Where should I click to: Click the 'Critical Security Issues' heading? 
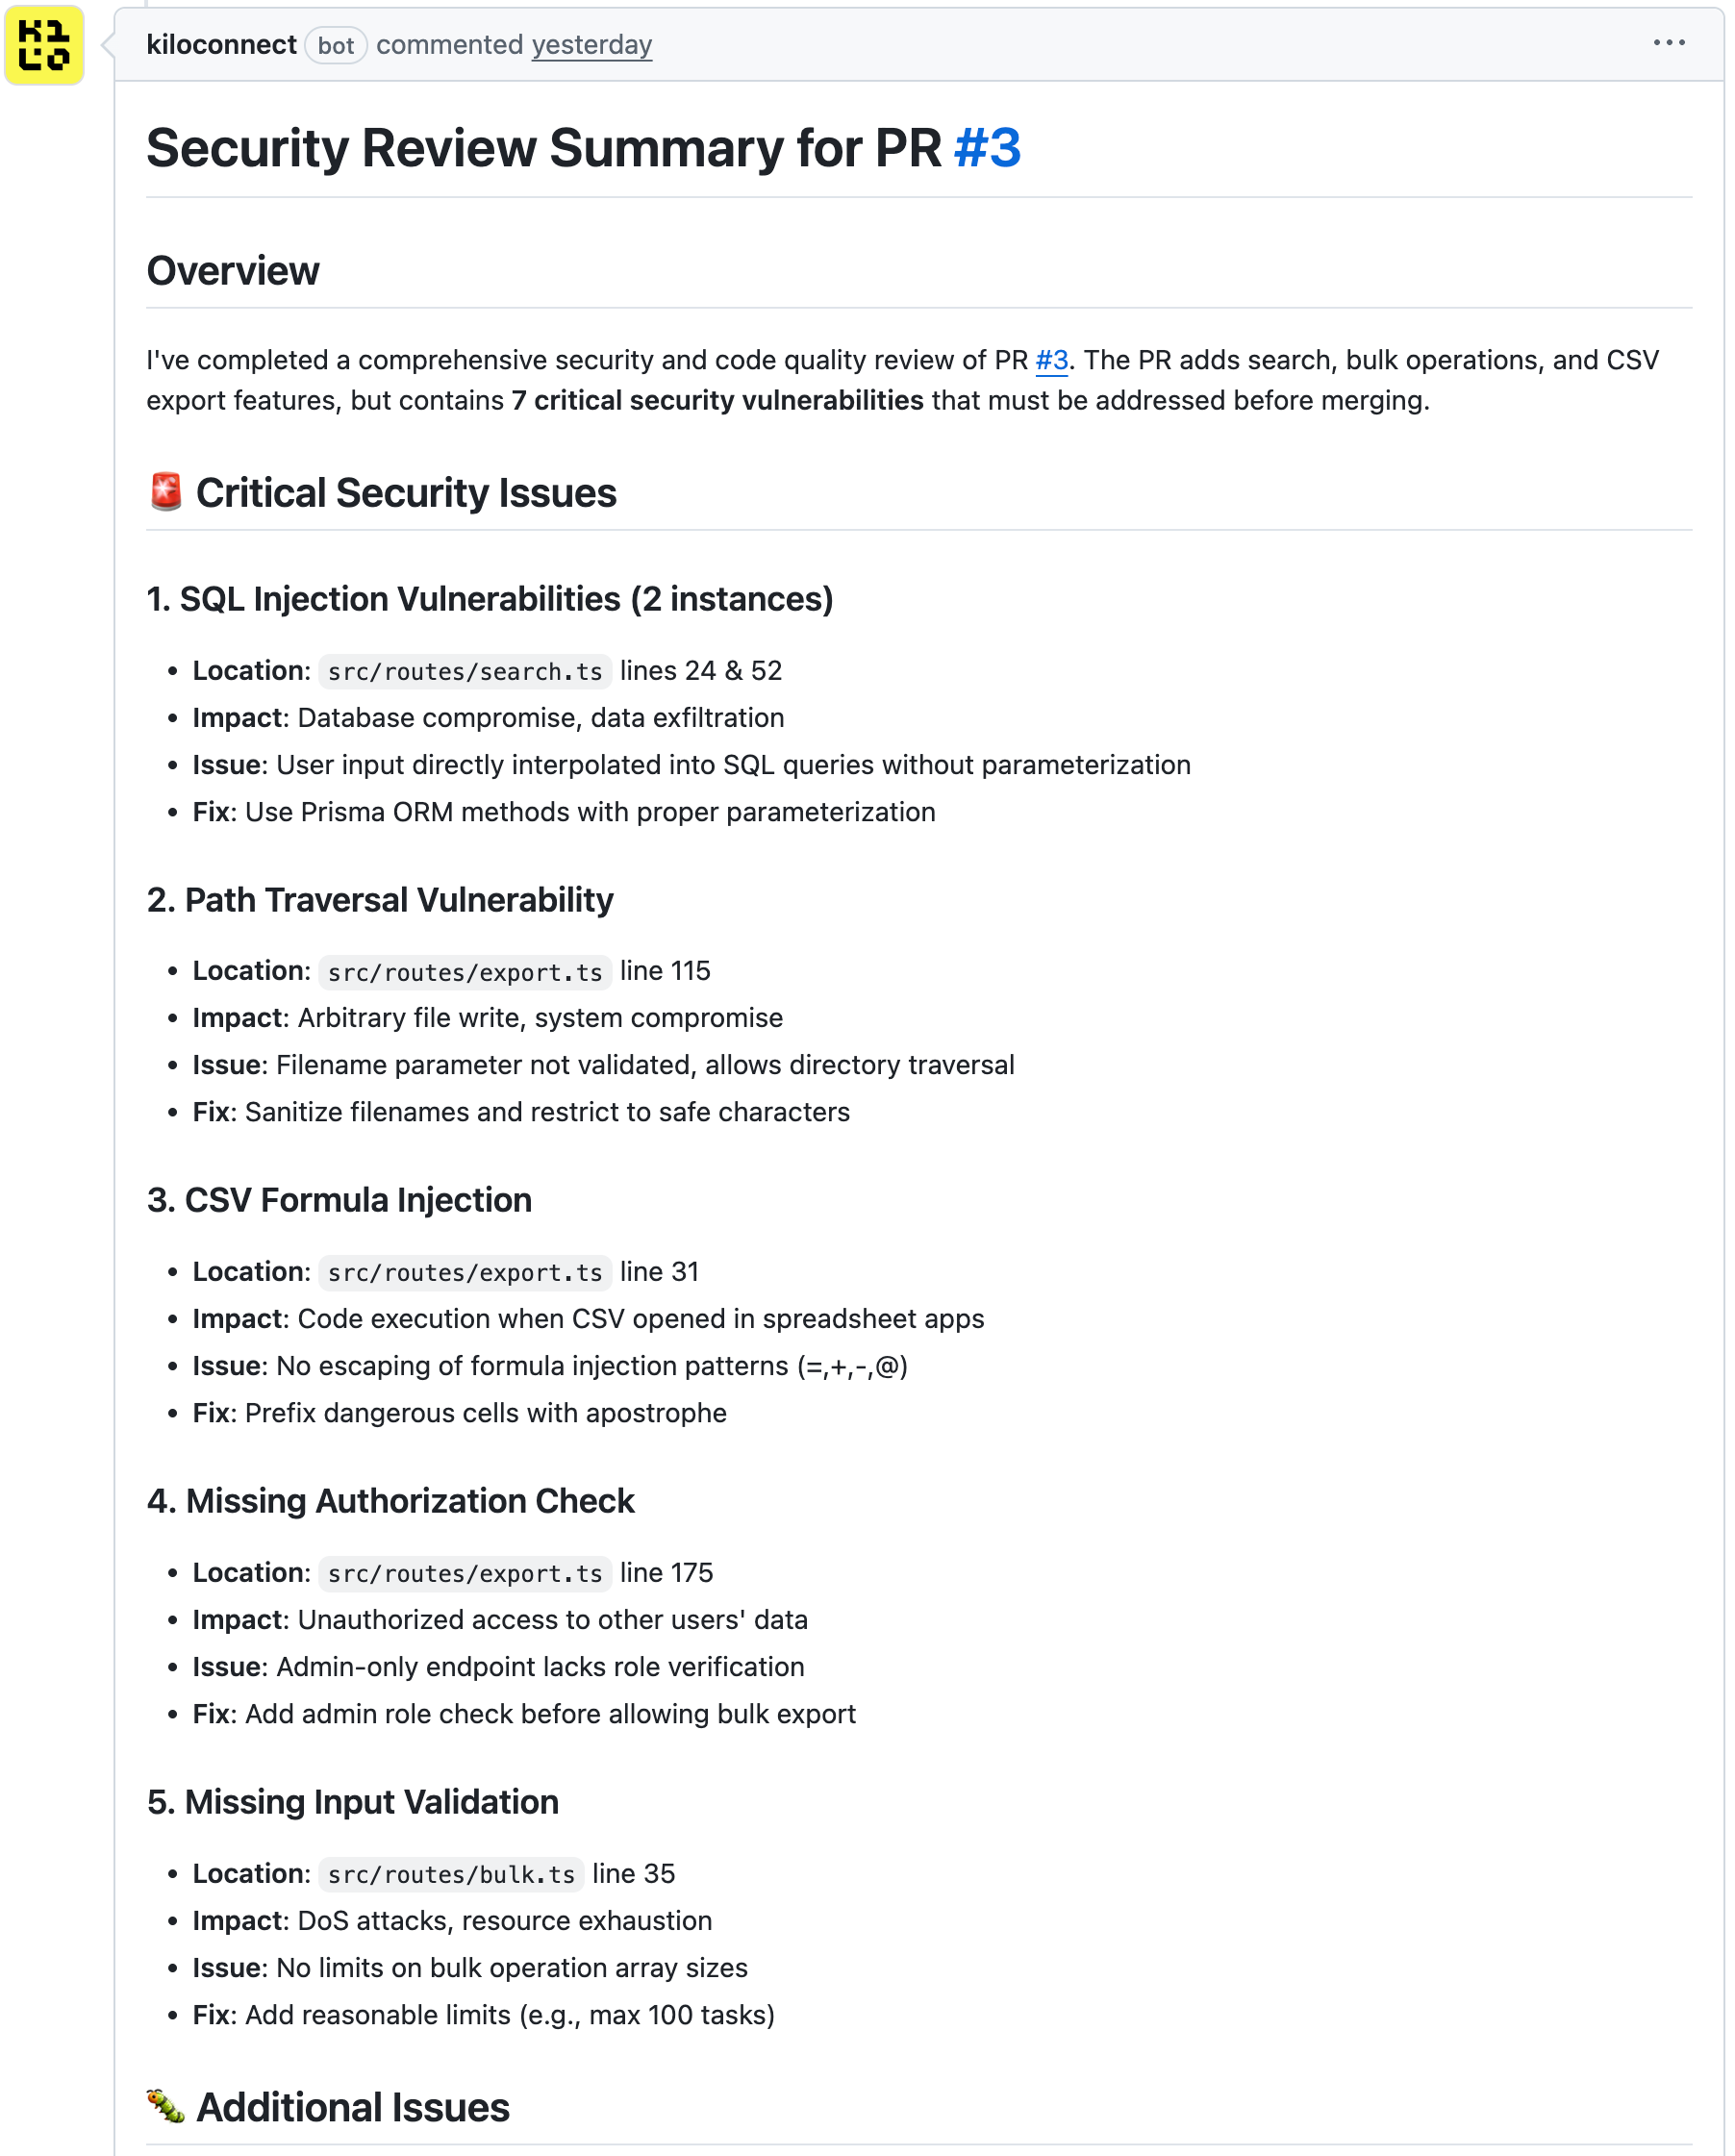pos(406,493)
